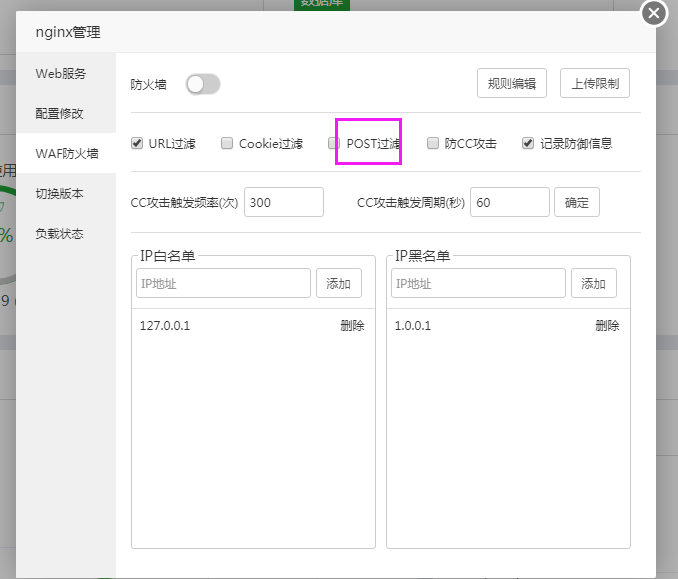This screenshot has width=678, height=579.
Task: Click the 确定 button
Action: (577, 202)
